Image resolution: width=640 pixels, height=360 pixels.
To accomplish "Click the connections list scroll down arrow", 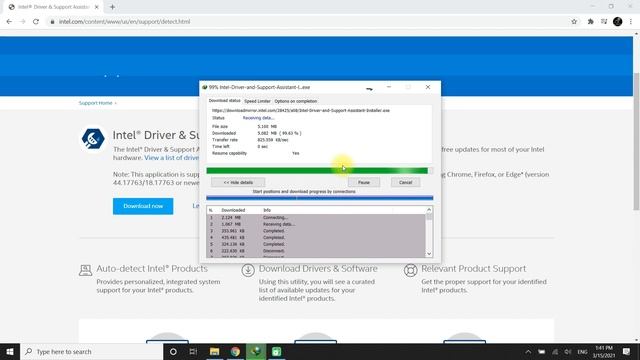I will point(429,254).
